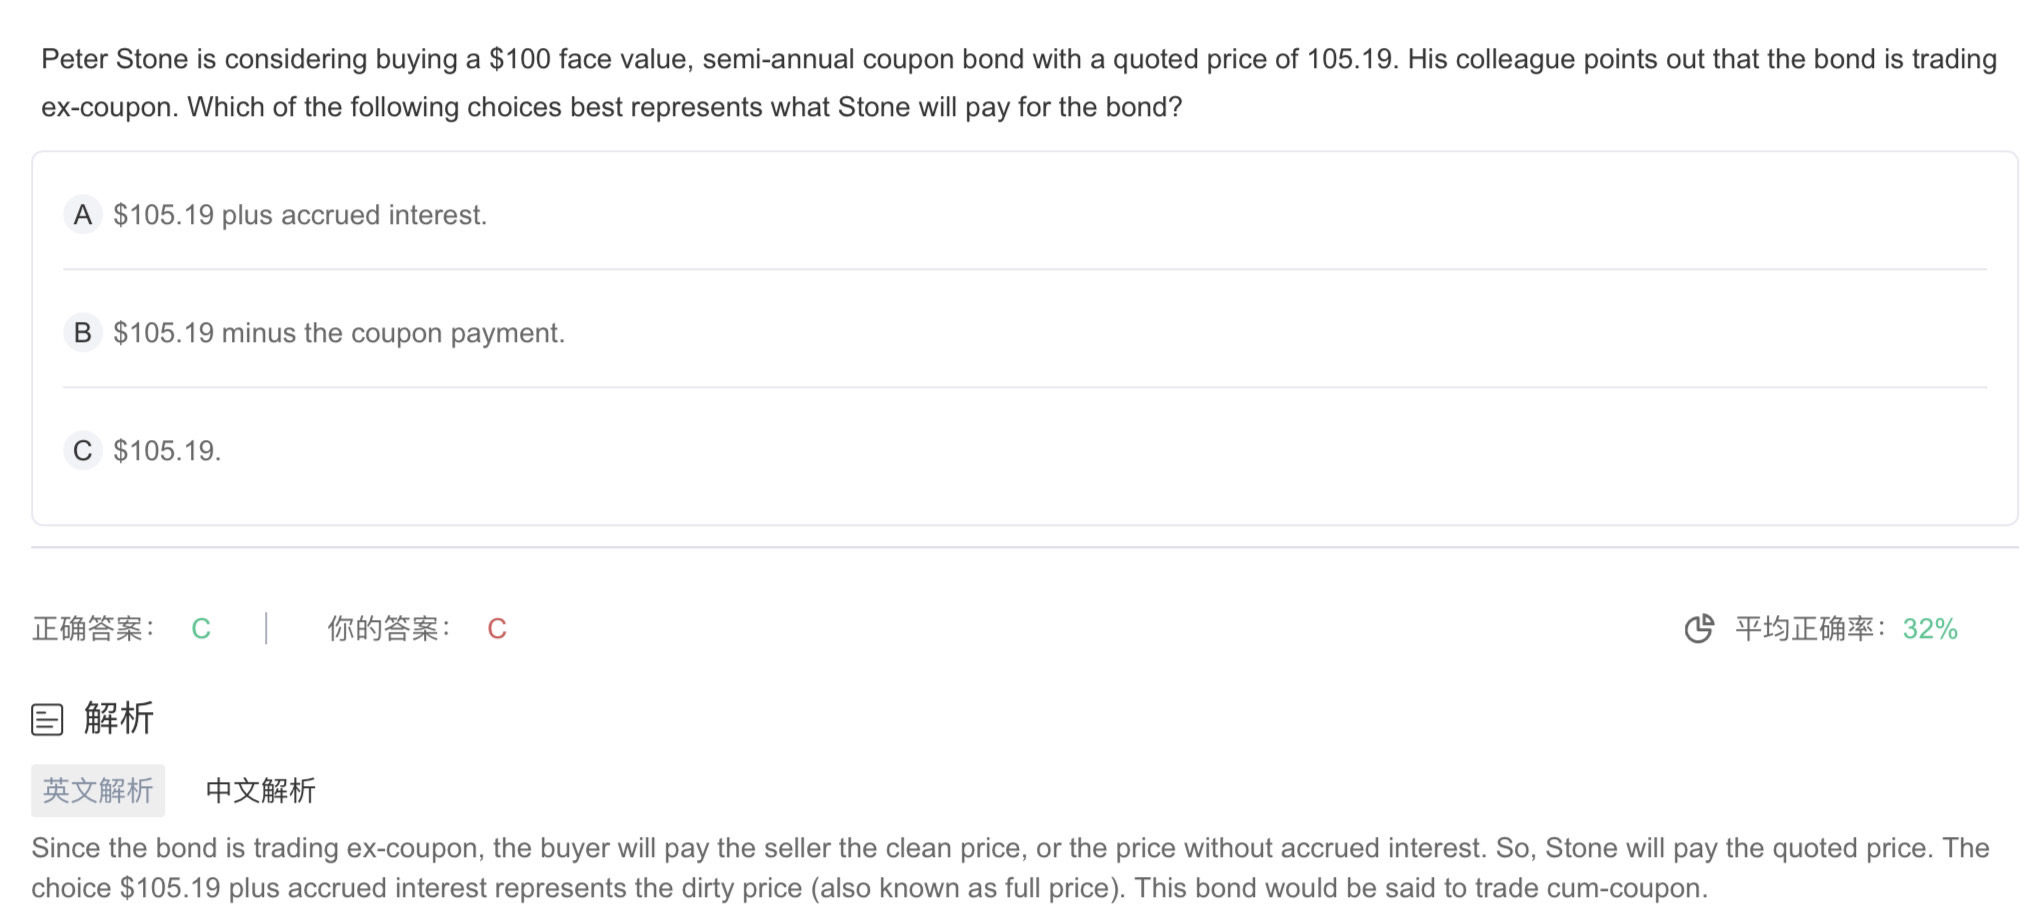This screenshot has height=917, width=2024.
Task: Choose "$105.19 minus the coupon payment." text
Action: 339,333
